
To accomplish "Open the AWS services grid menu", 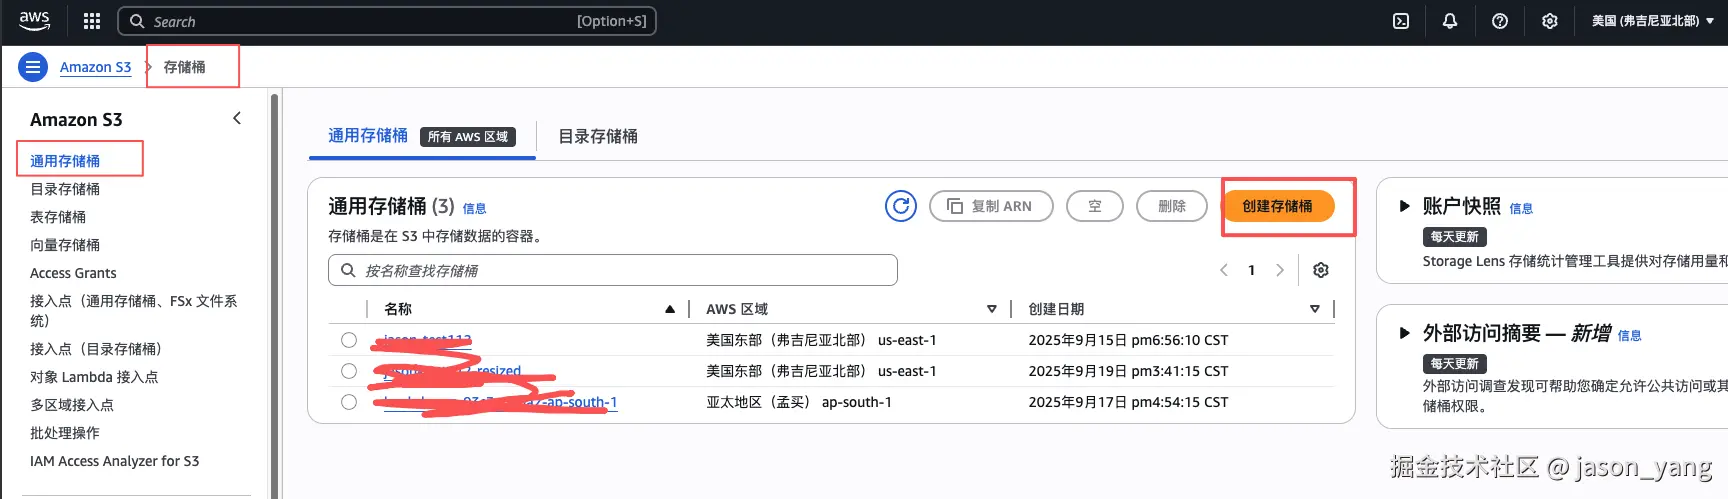I will pyautogui.click(x=92, y=21).
